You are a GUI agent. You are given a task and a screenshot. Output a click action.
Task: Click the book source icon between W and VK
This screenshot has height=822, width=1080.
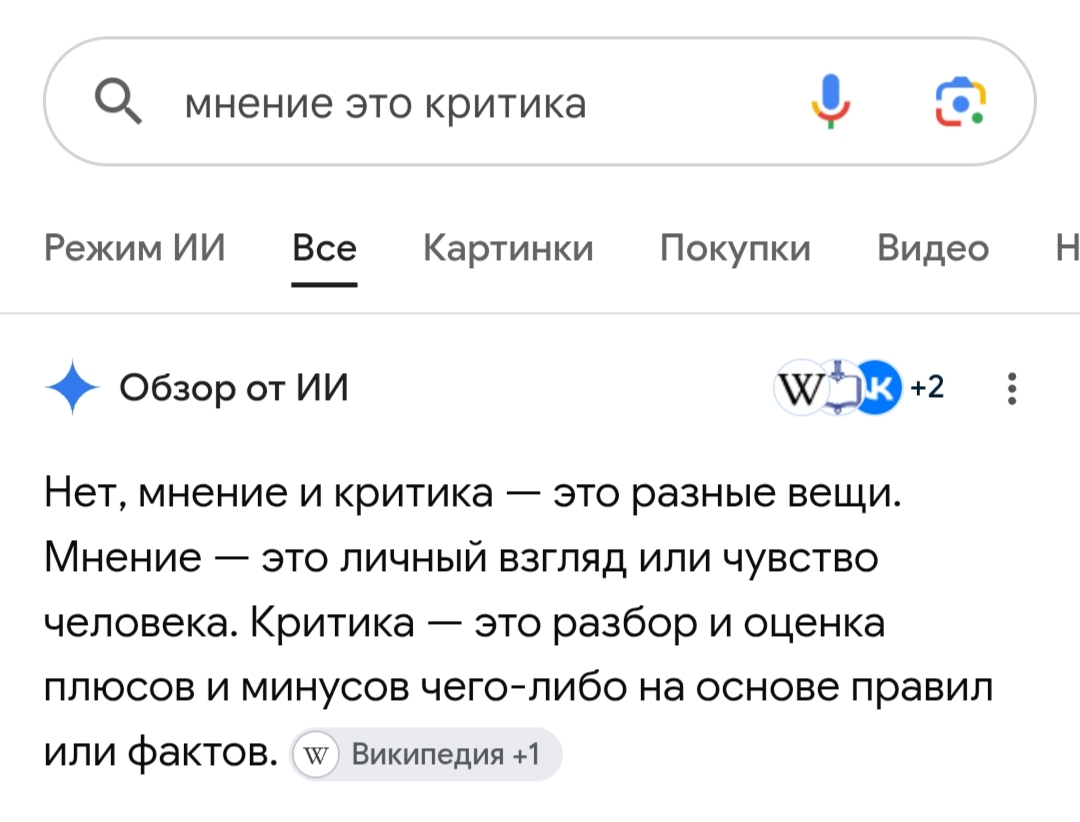839,388
